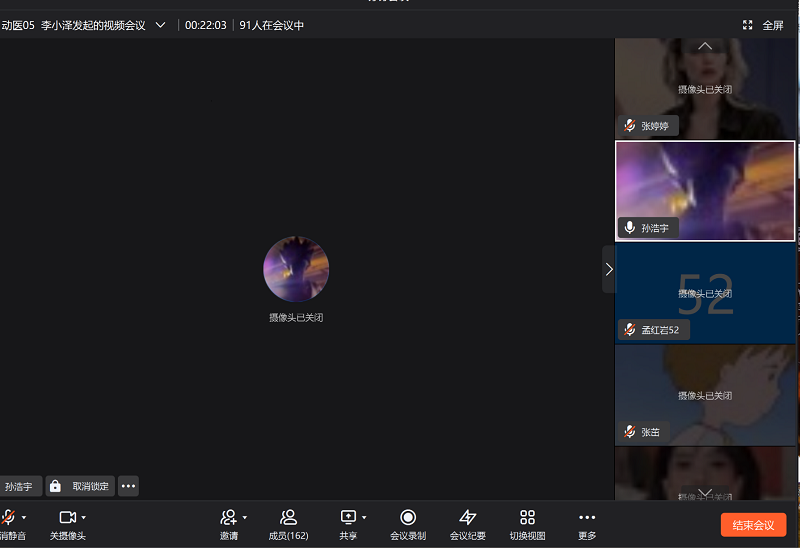The height and width of the screenshot is (548, 800).
Task: Enter 全屏 fullscreen mode
Action: (763, 25)
